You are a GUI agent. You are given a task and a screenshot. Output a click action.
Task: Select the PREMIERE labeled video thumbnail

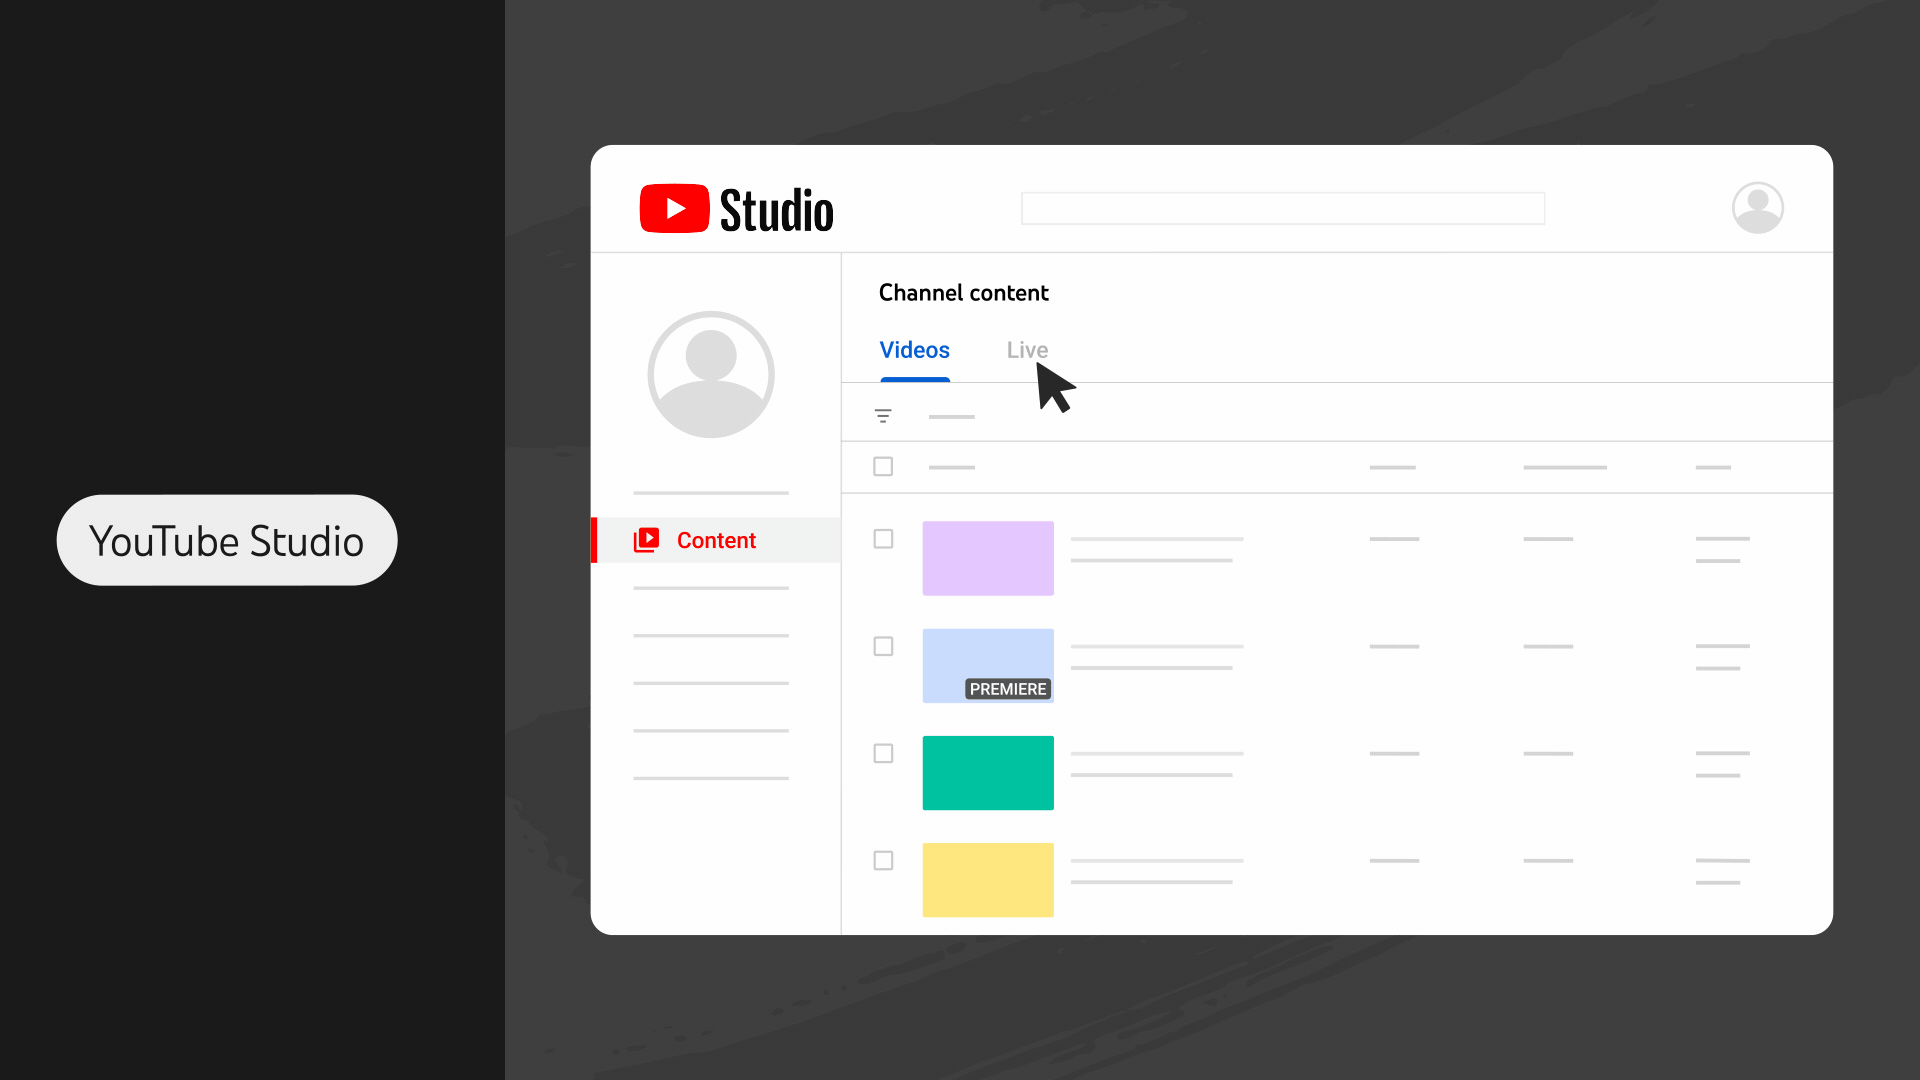pos(988,665)
